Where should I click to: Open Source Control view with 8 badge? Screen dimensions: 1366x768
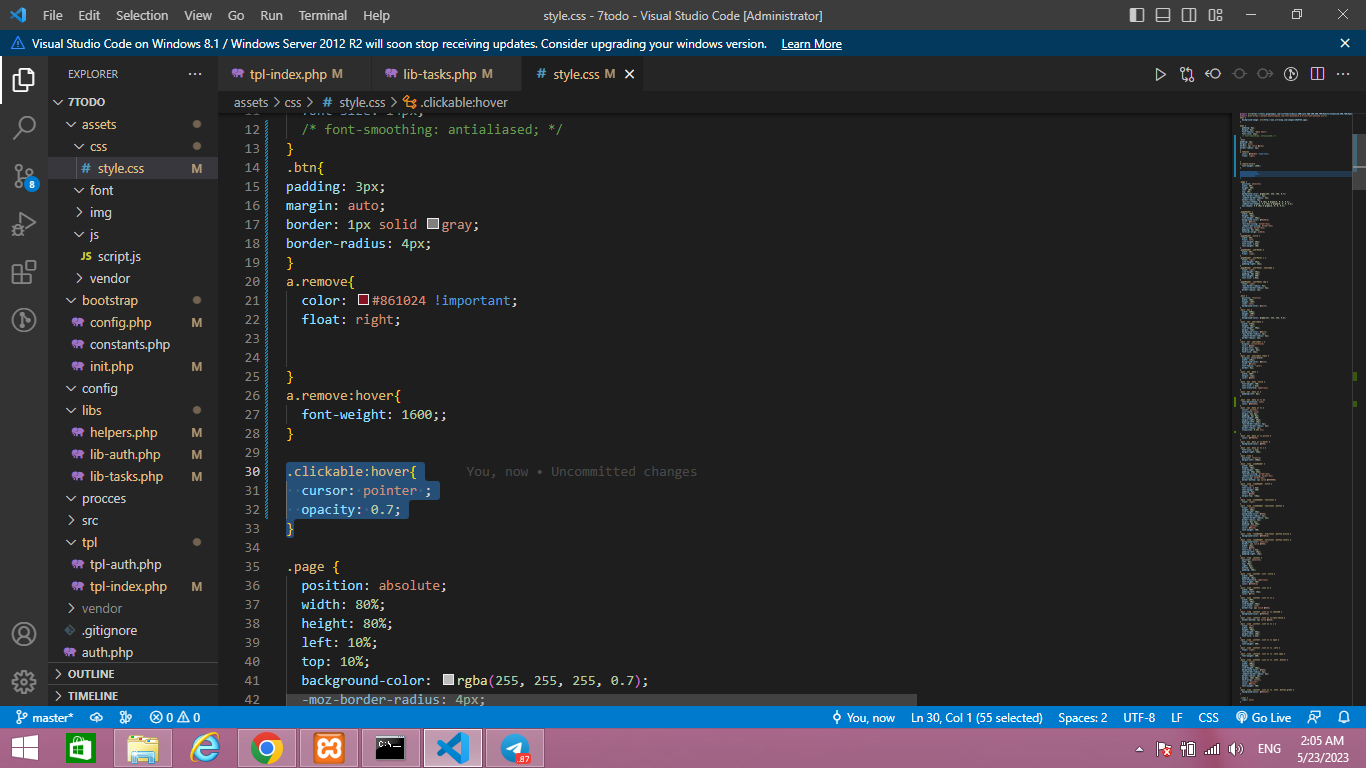point(24,177)
